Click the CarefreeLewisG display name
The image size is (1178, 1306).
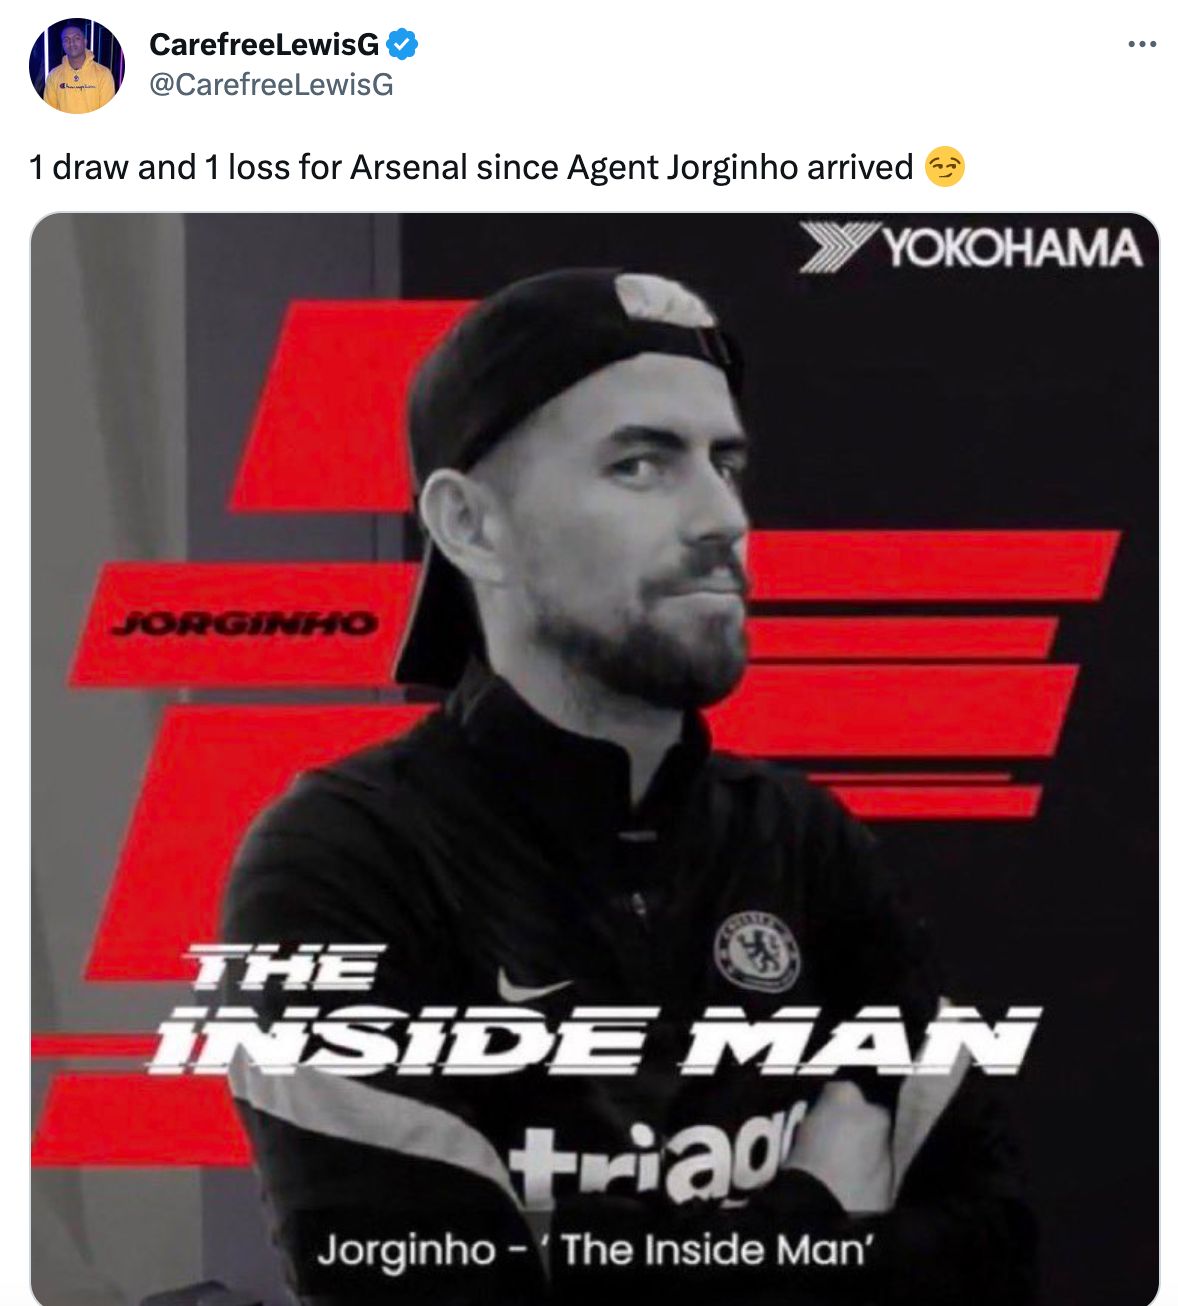tap(265, 42)
